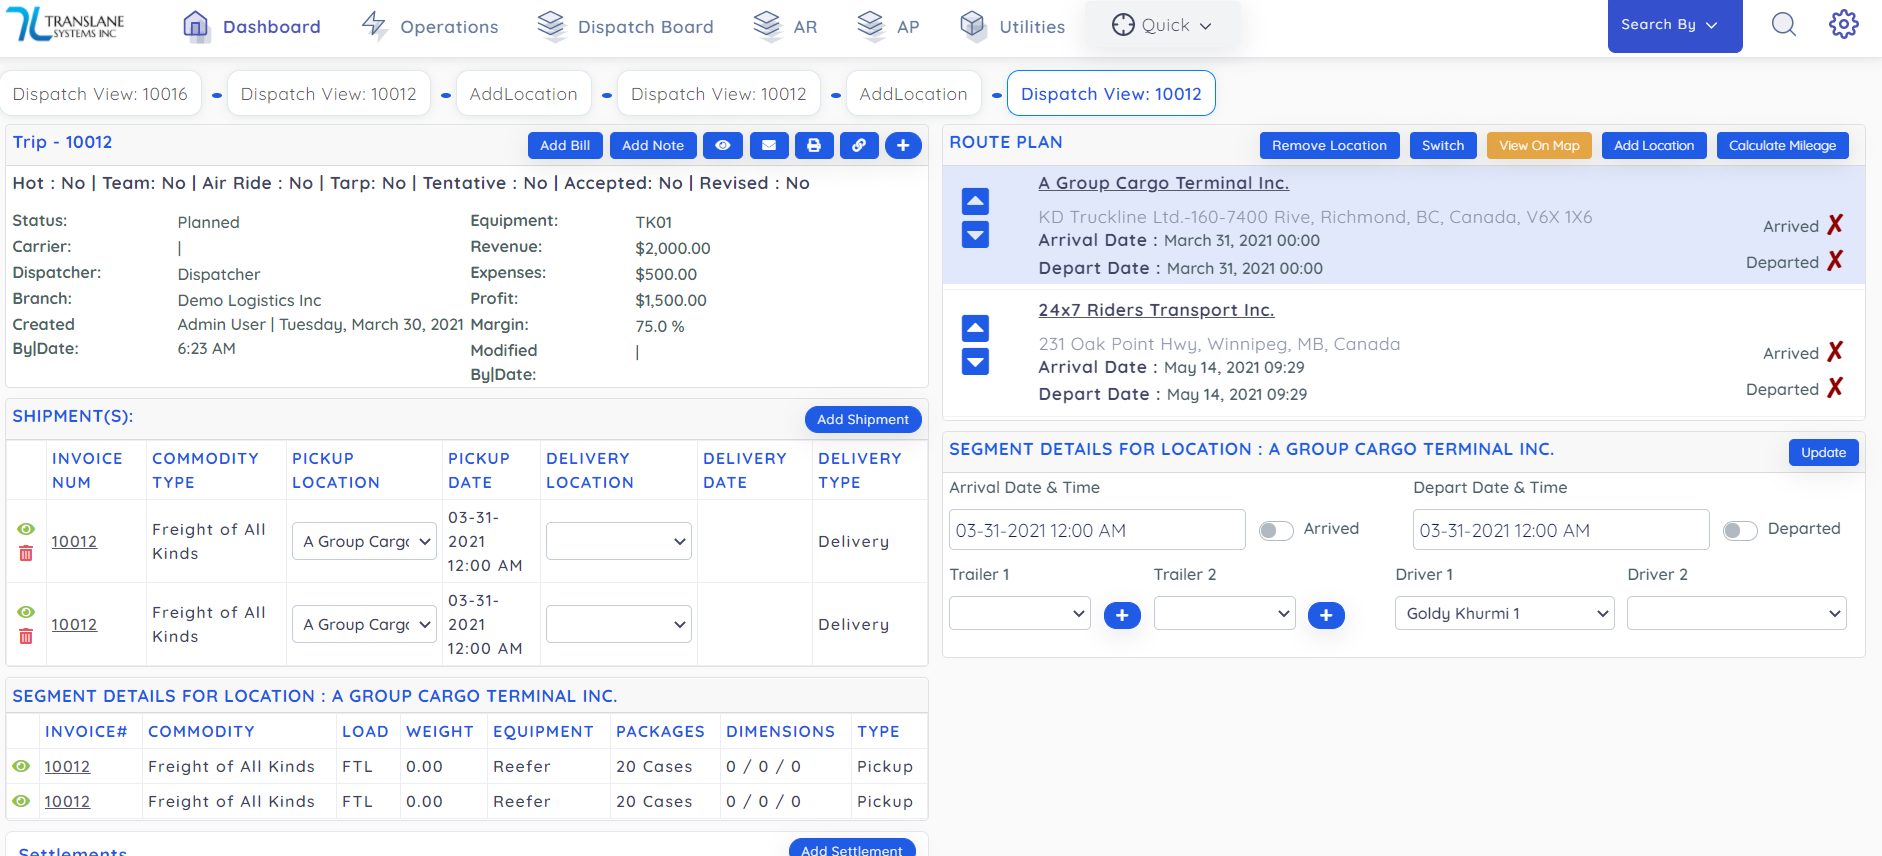Enable the Departed toggle switch
Image resolution: width=1882 pixels, height=856 pixels.
point(1740,530)
